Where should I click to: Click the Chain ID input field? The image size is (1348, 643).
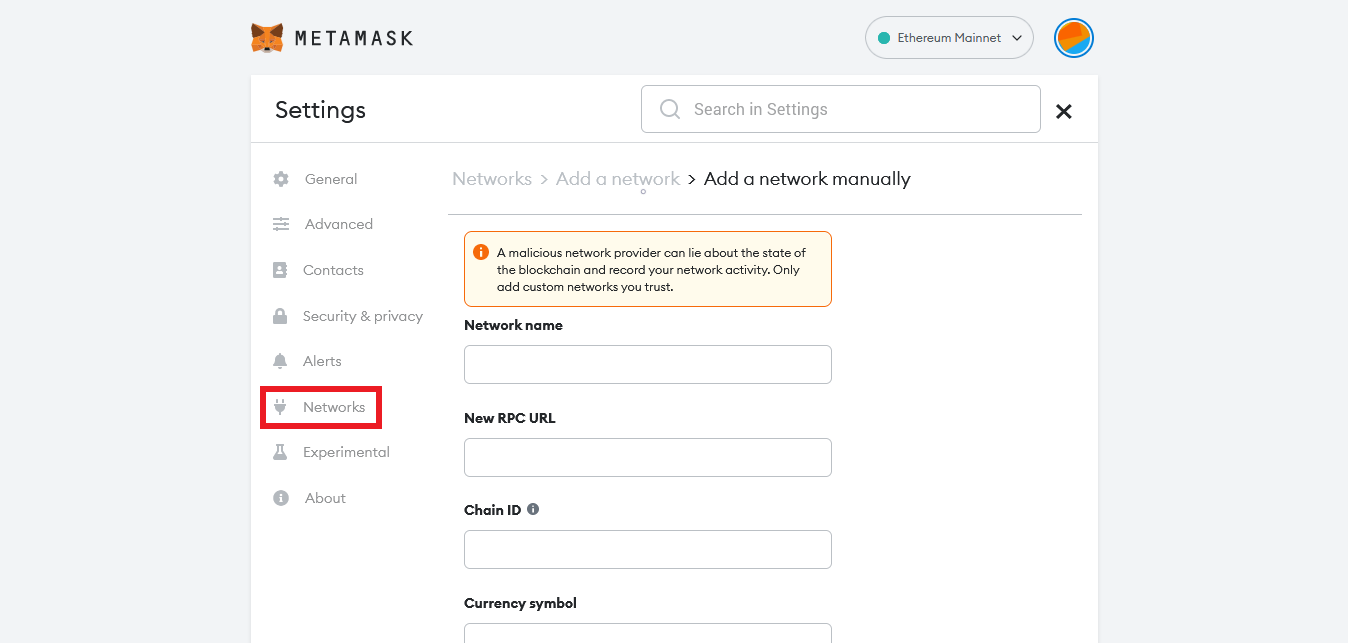point(648,549)
